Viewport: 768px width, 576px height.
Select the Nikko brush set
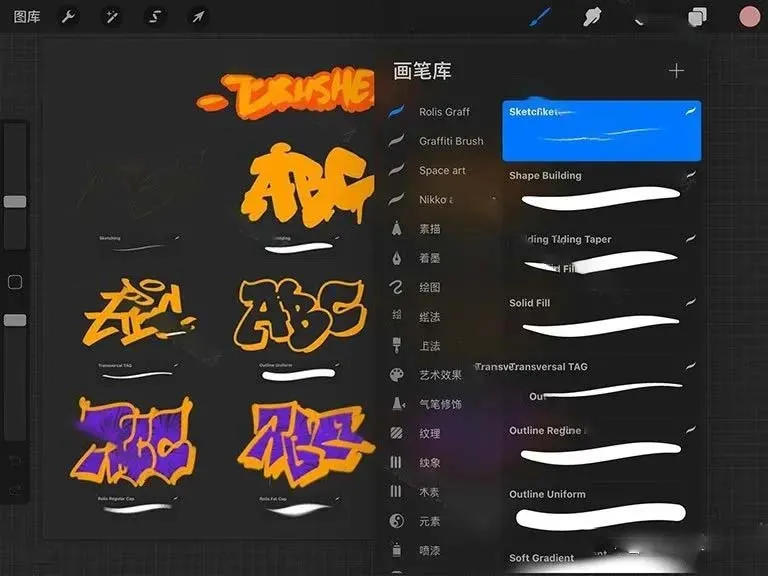[436, 200]
